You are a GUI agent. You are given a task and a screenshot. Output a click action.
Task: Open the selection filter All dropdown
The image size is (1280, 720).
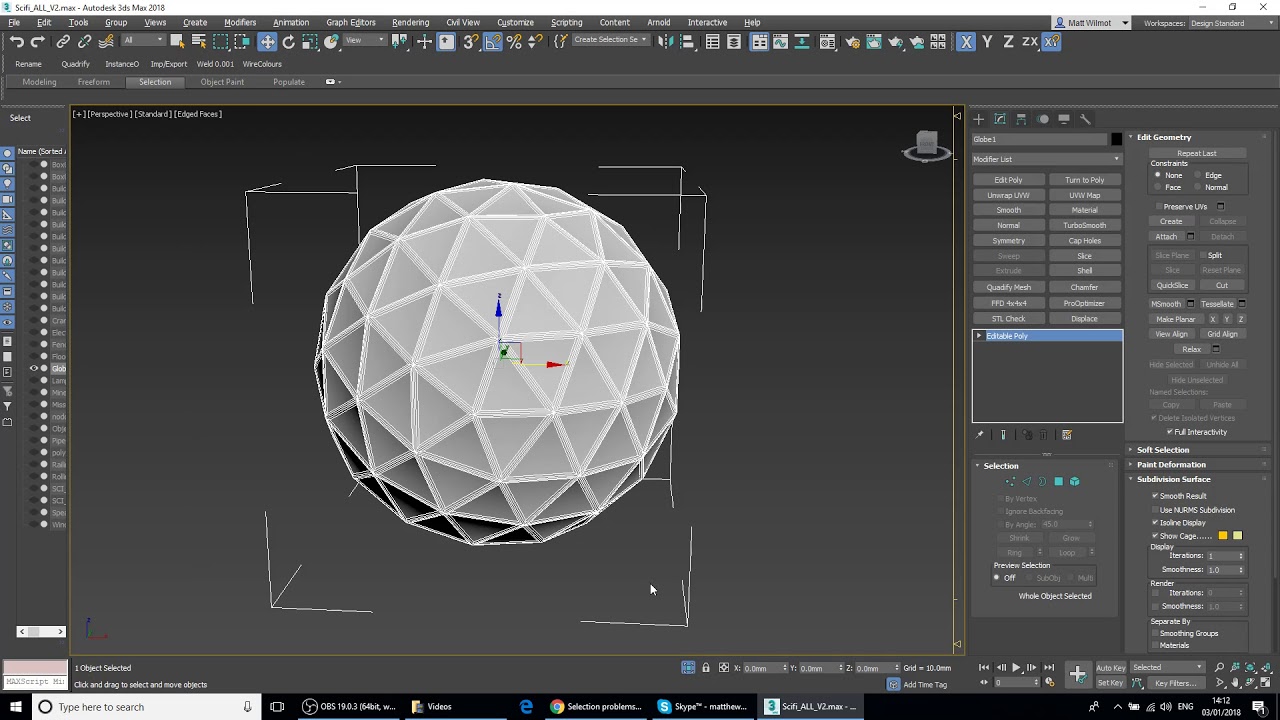point(142,40)
